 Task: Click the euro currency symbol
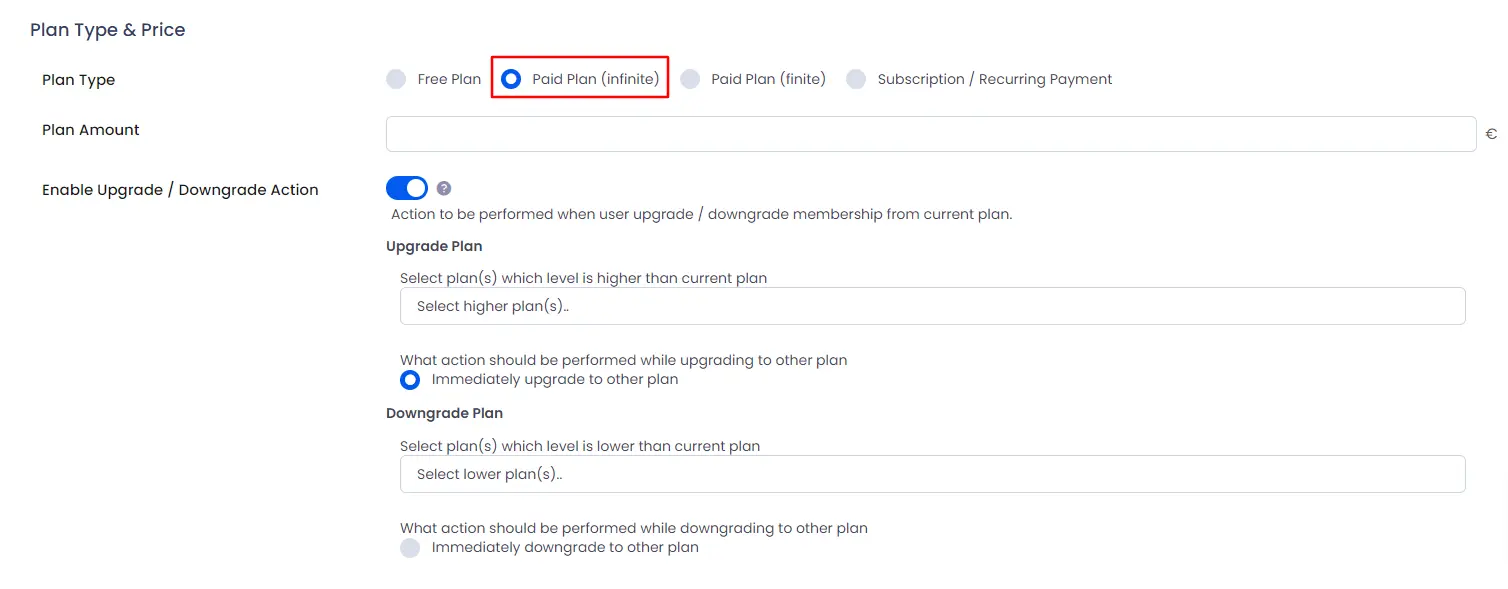pyautogui.click(x=1491, y=134)
